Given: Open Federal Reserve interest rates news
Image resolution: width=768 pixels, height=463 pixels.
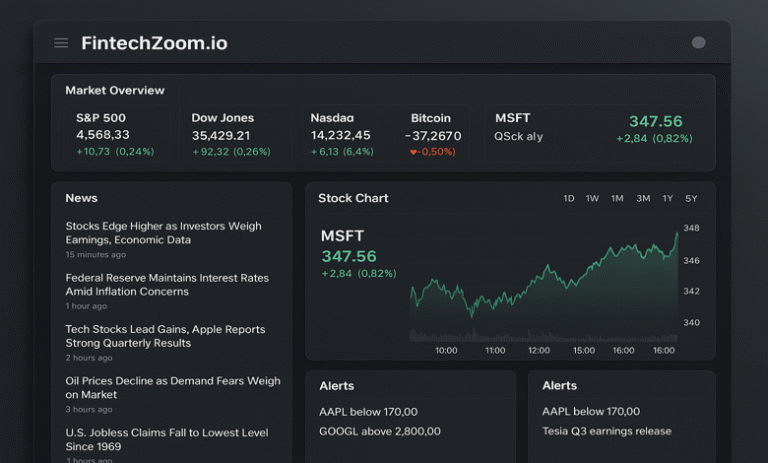Looking at the screenshot, I should pos(167,285).
